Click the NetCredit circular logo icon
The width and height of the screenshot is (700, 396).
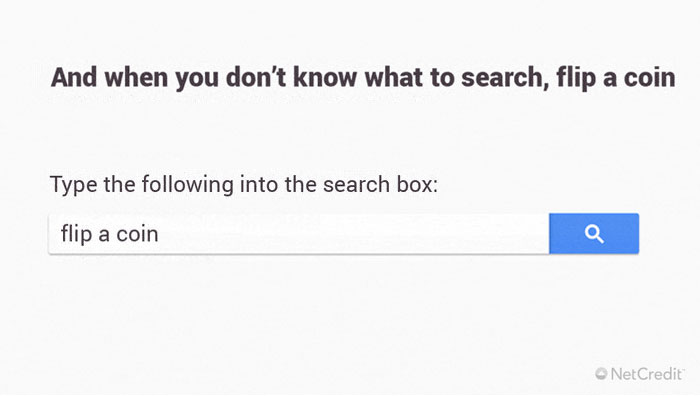pos(601,373)
